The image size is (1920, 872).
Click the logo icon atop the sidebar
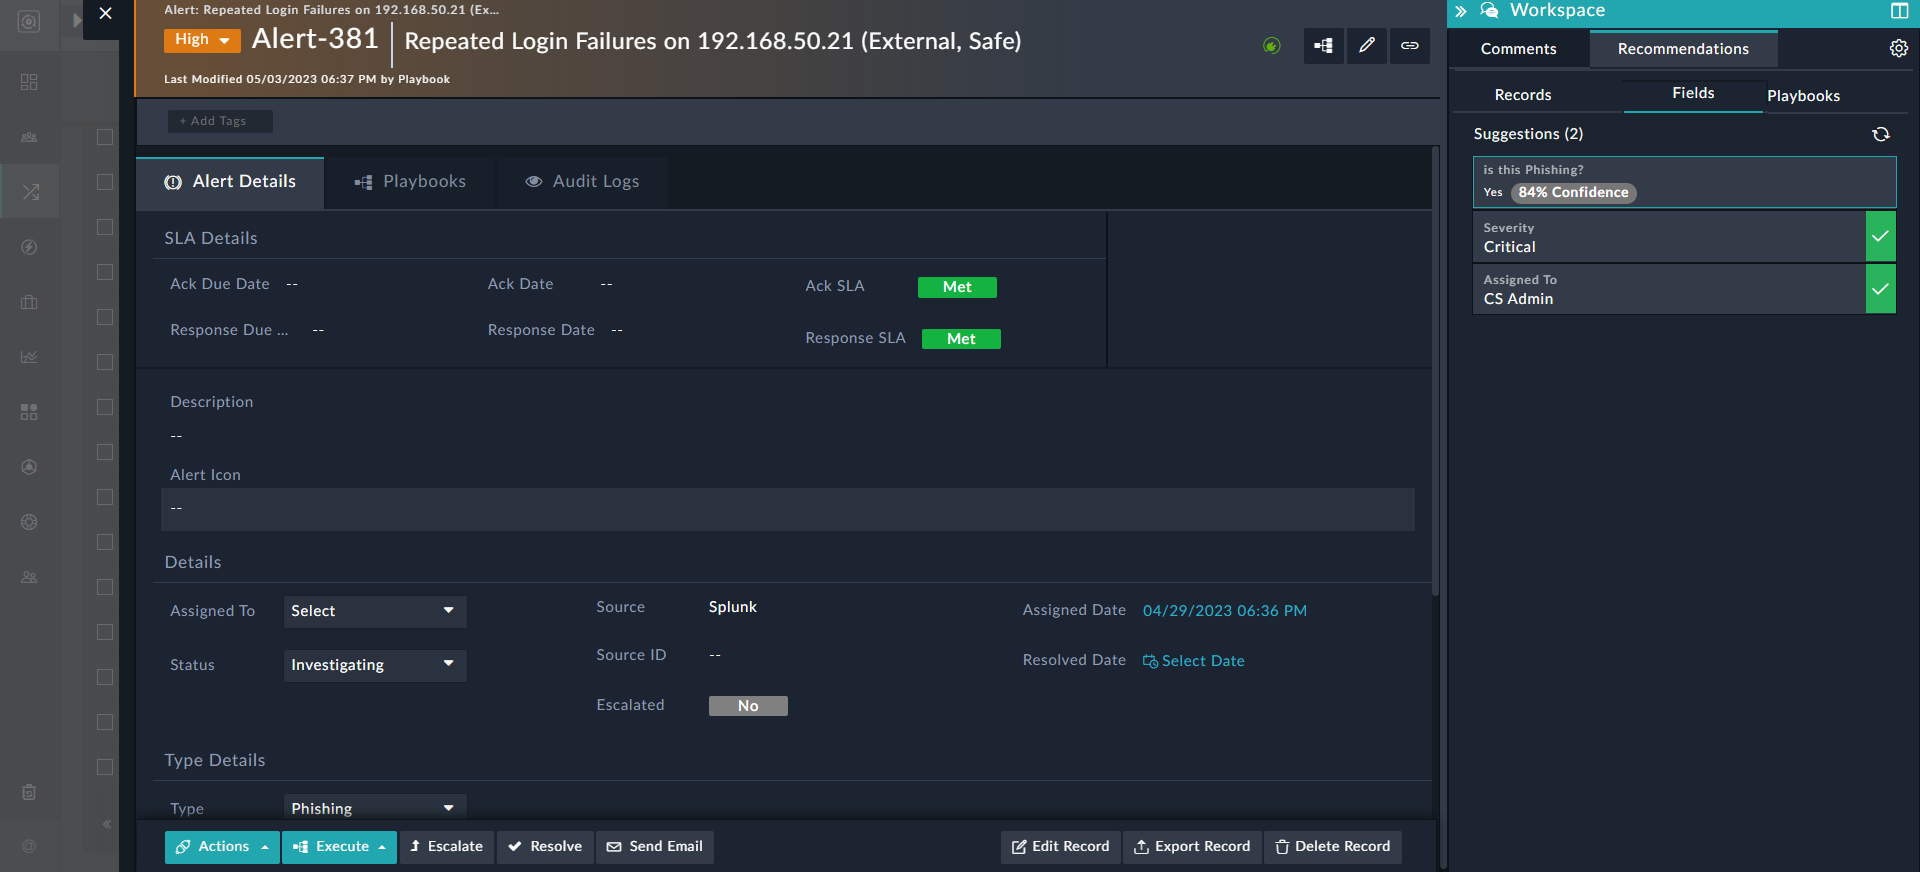(29, 21)
